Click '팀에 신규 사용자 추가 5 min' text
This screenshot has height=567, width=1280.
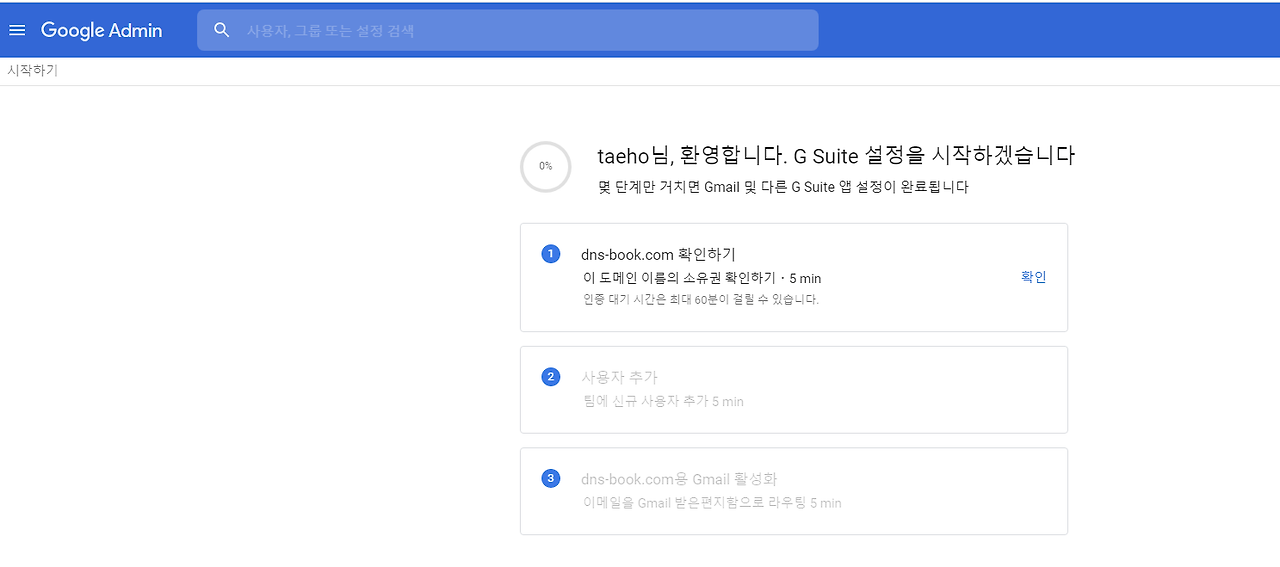pyautogui.click(x=663, y=401)
